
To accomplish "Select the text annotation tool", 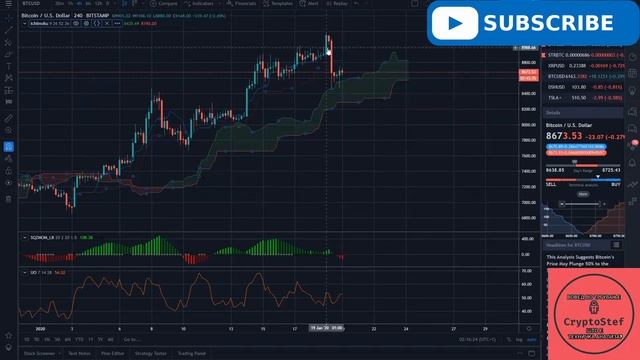I will coord(9,66).
